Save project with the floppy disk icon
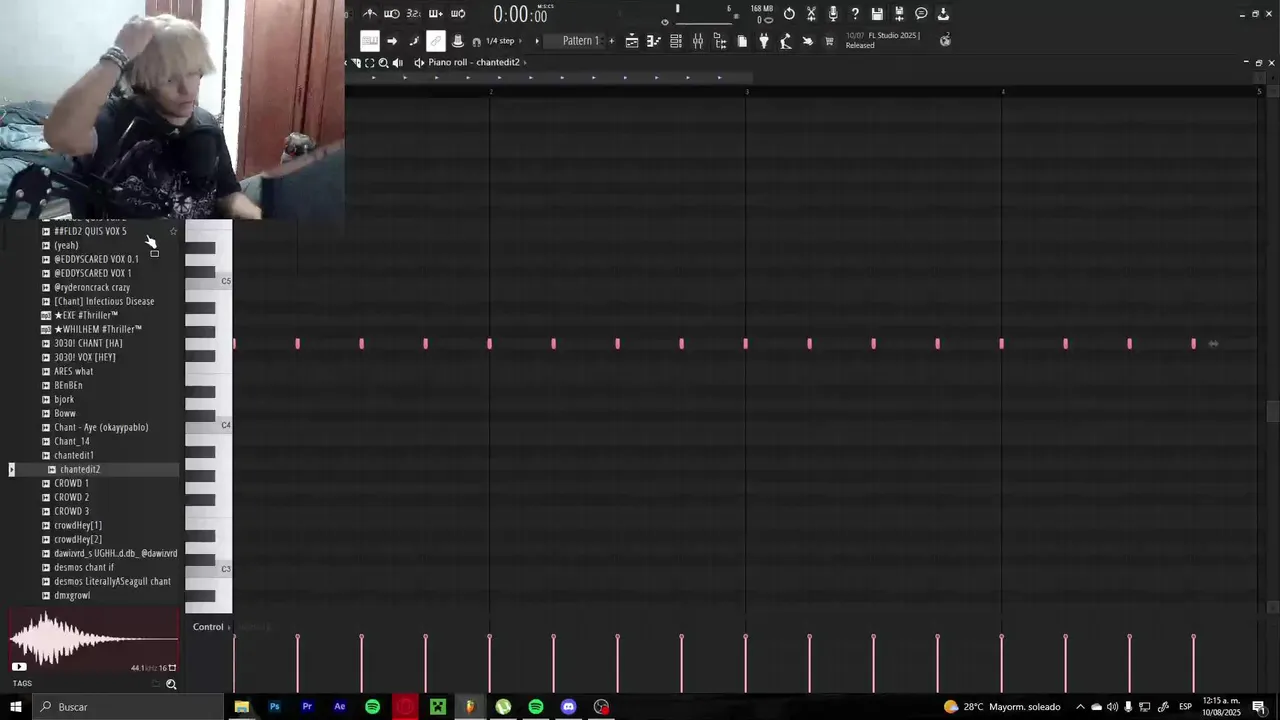 coord(877,14)
